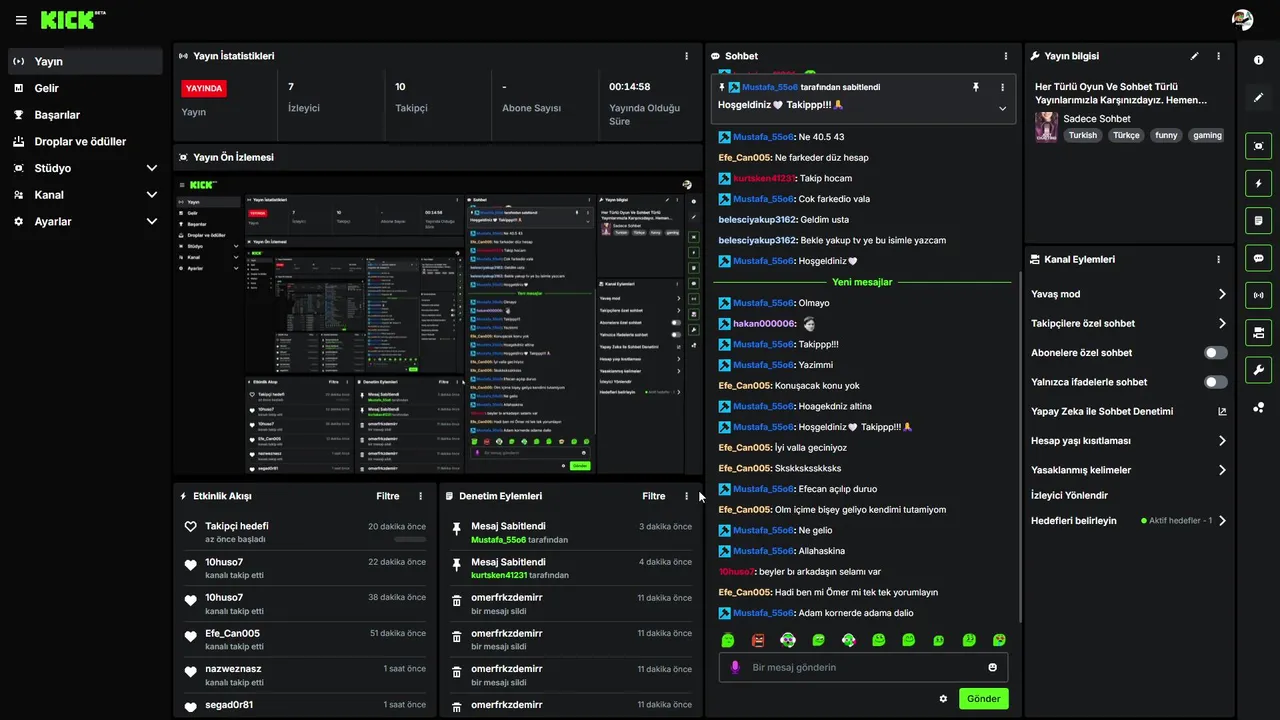Toggle the channel actions icon in right toolbar

1258,332
